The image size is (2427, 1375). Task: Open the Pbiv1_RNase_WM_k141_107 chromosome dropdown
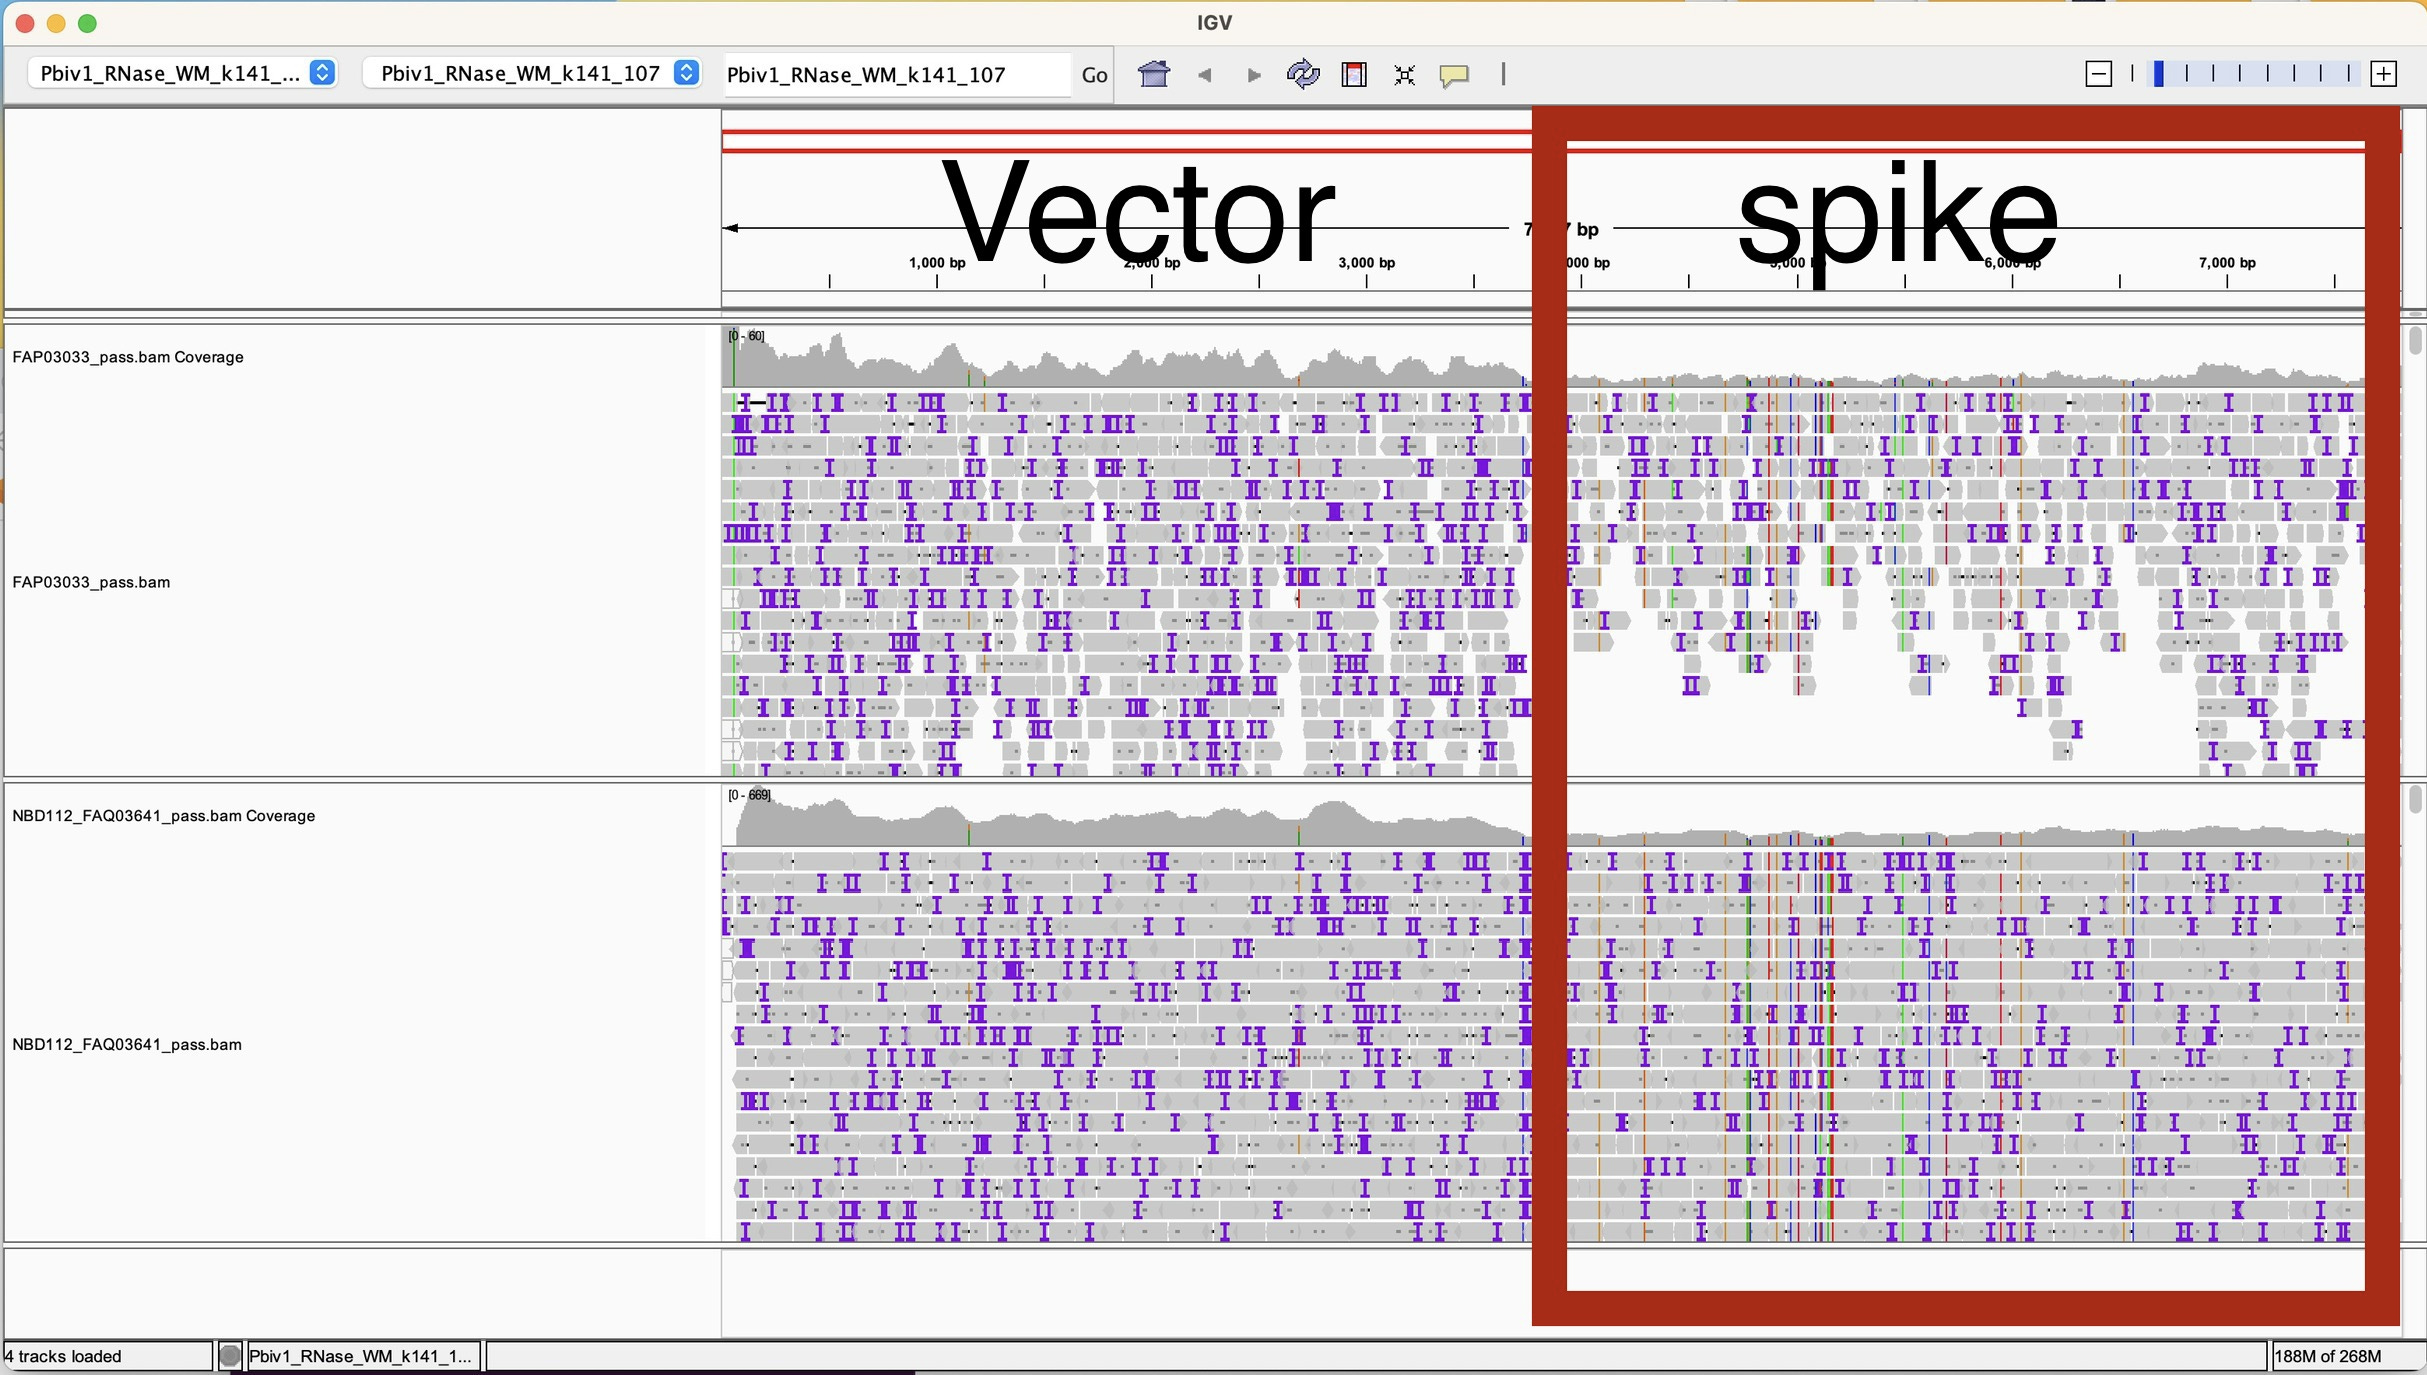tap(532, 73)
